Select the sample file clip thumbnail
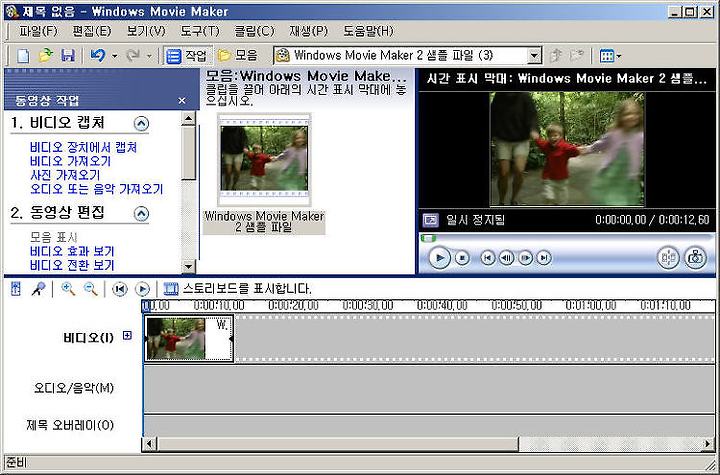Image resolution: width=720 pixels, height=475 pixels. click(x=264, y=159)
